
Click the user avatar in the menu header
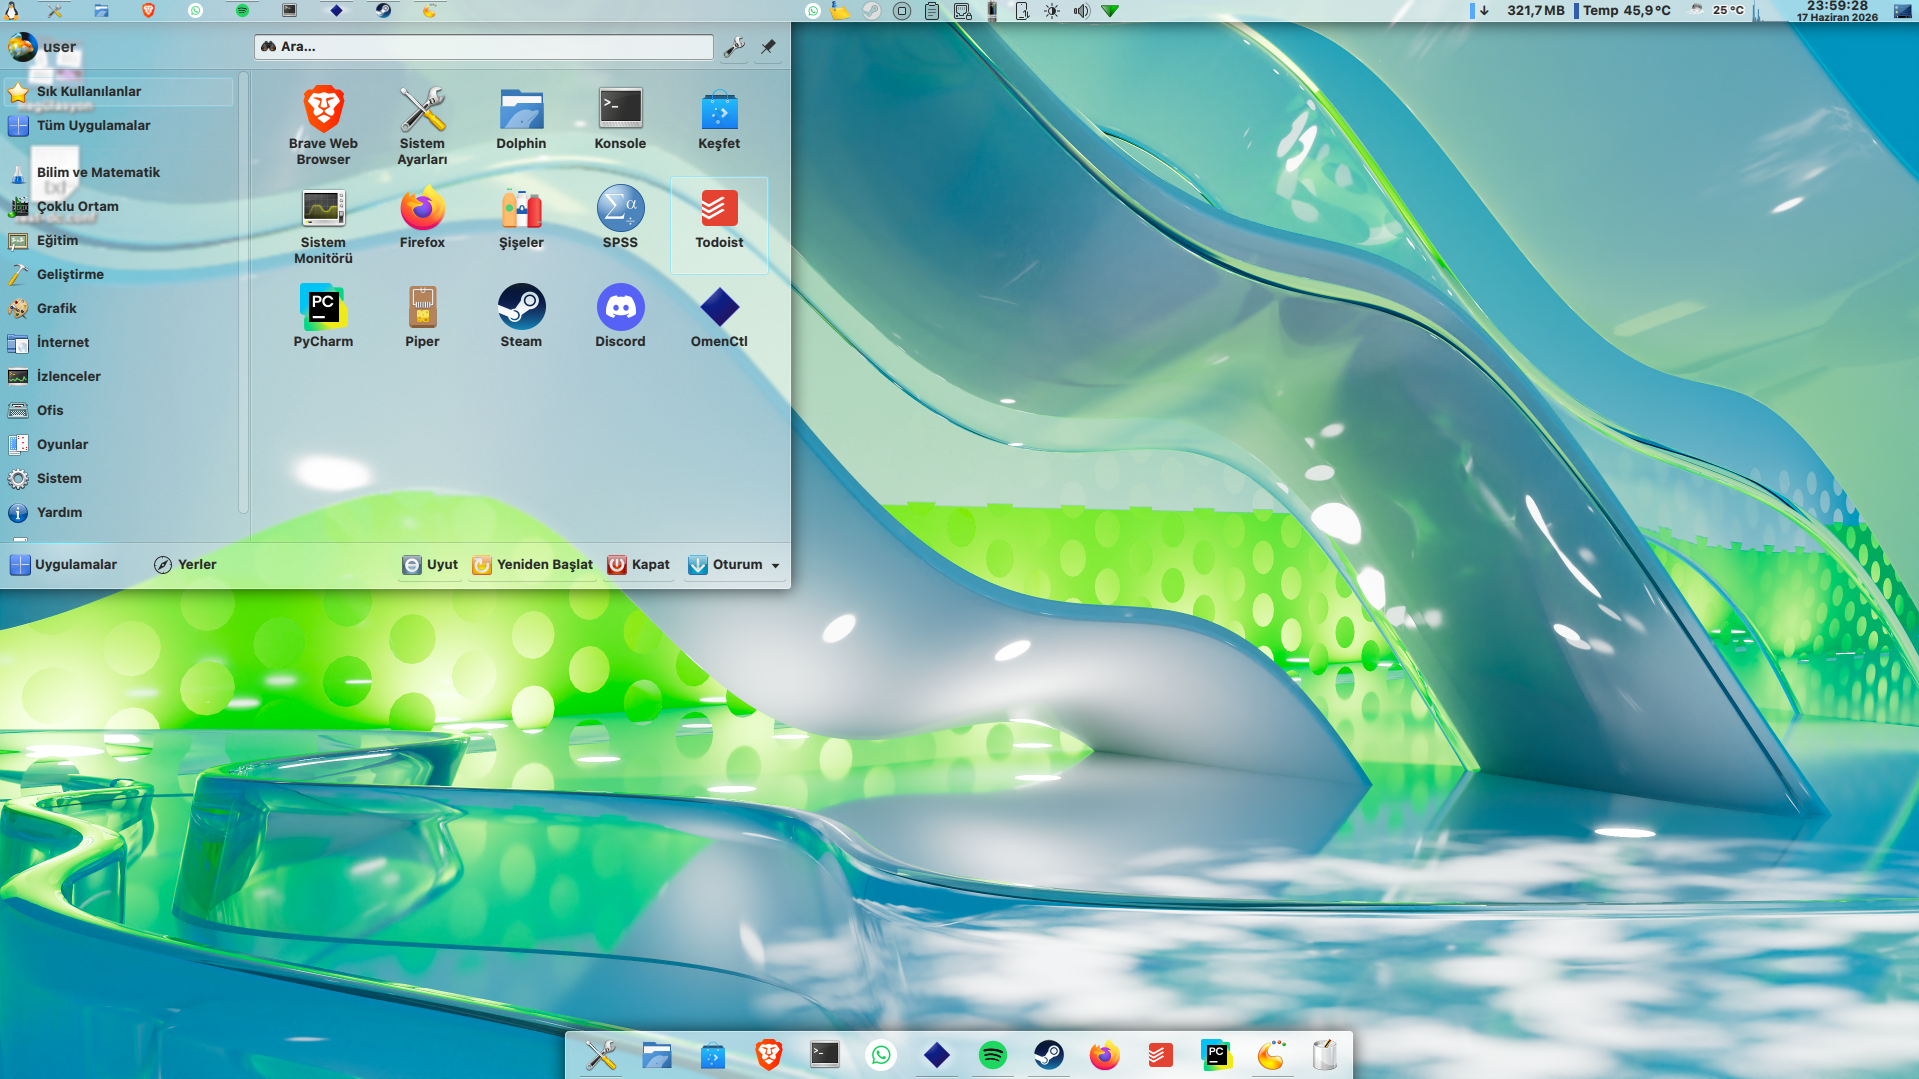(22, 47)
